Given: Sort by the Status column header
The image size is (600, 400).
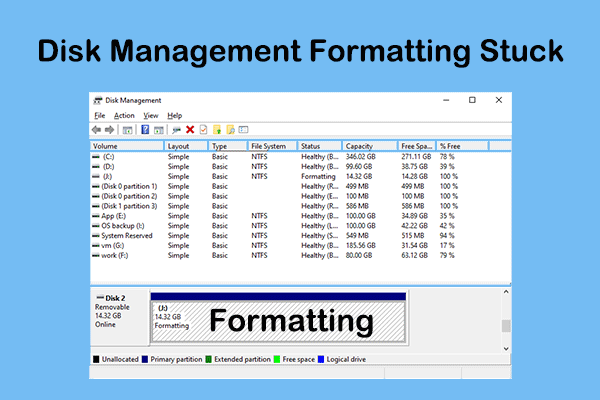Looking at the screenshot, I should click(x=320, y=146).
